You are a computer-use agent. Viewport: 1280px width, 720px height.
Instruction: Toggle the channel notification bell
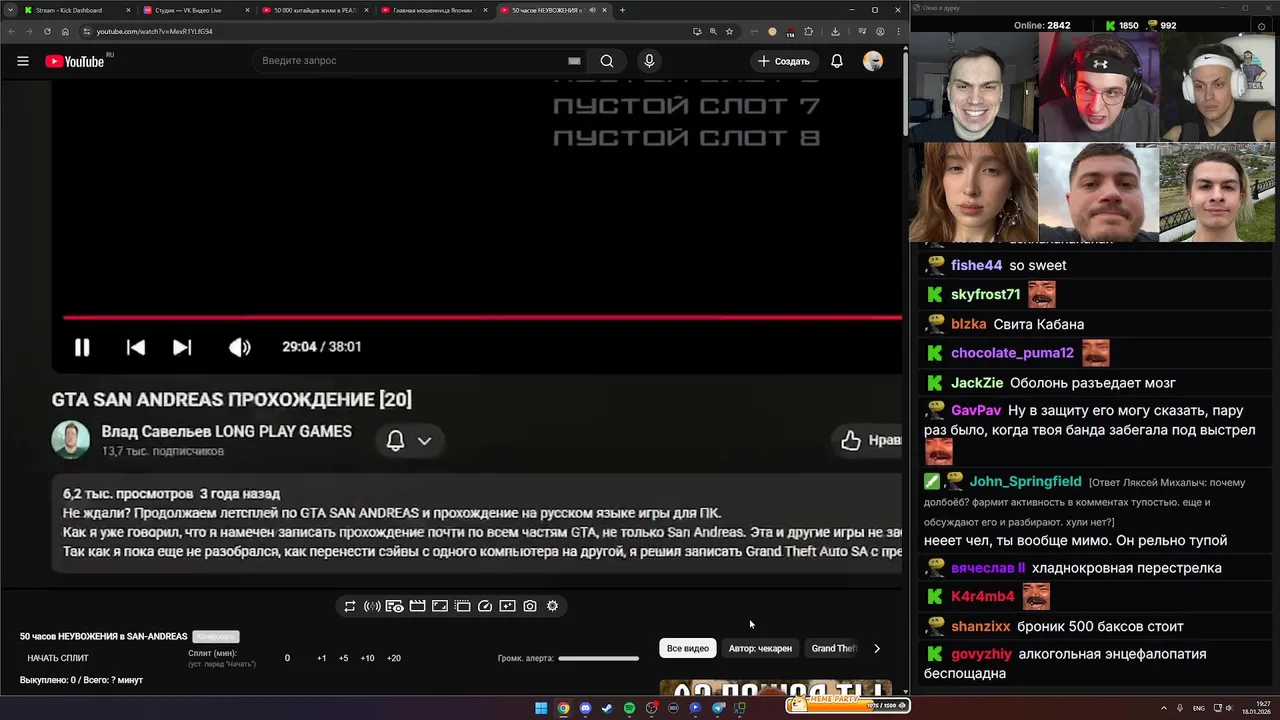pos(395,440)
